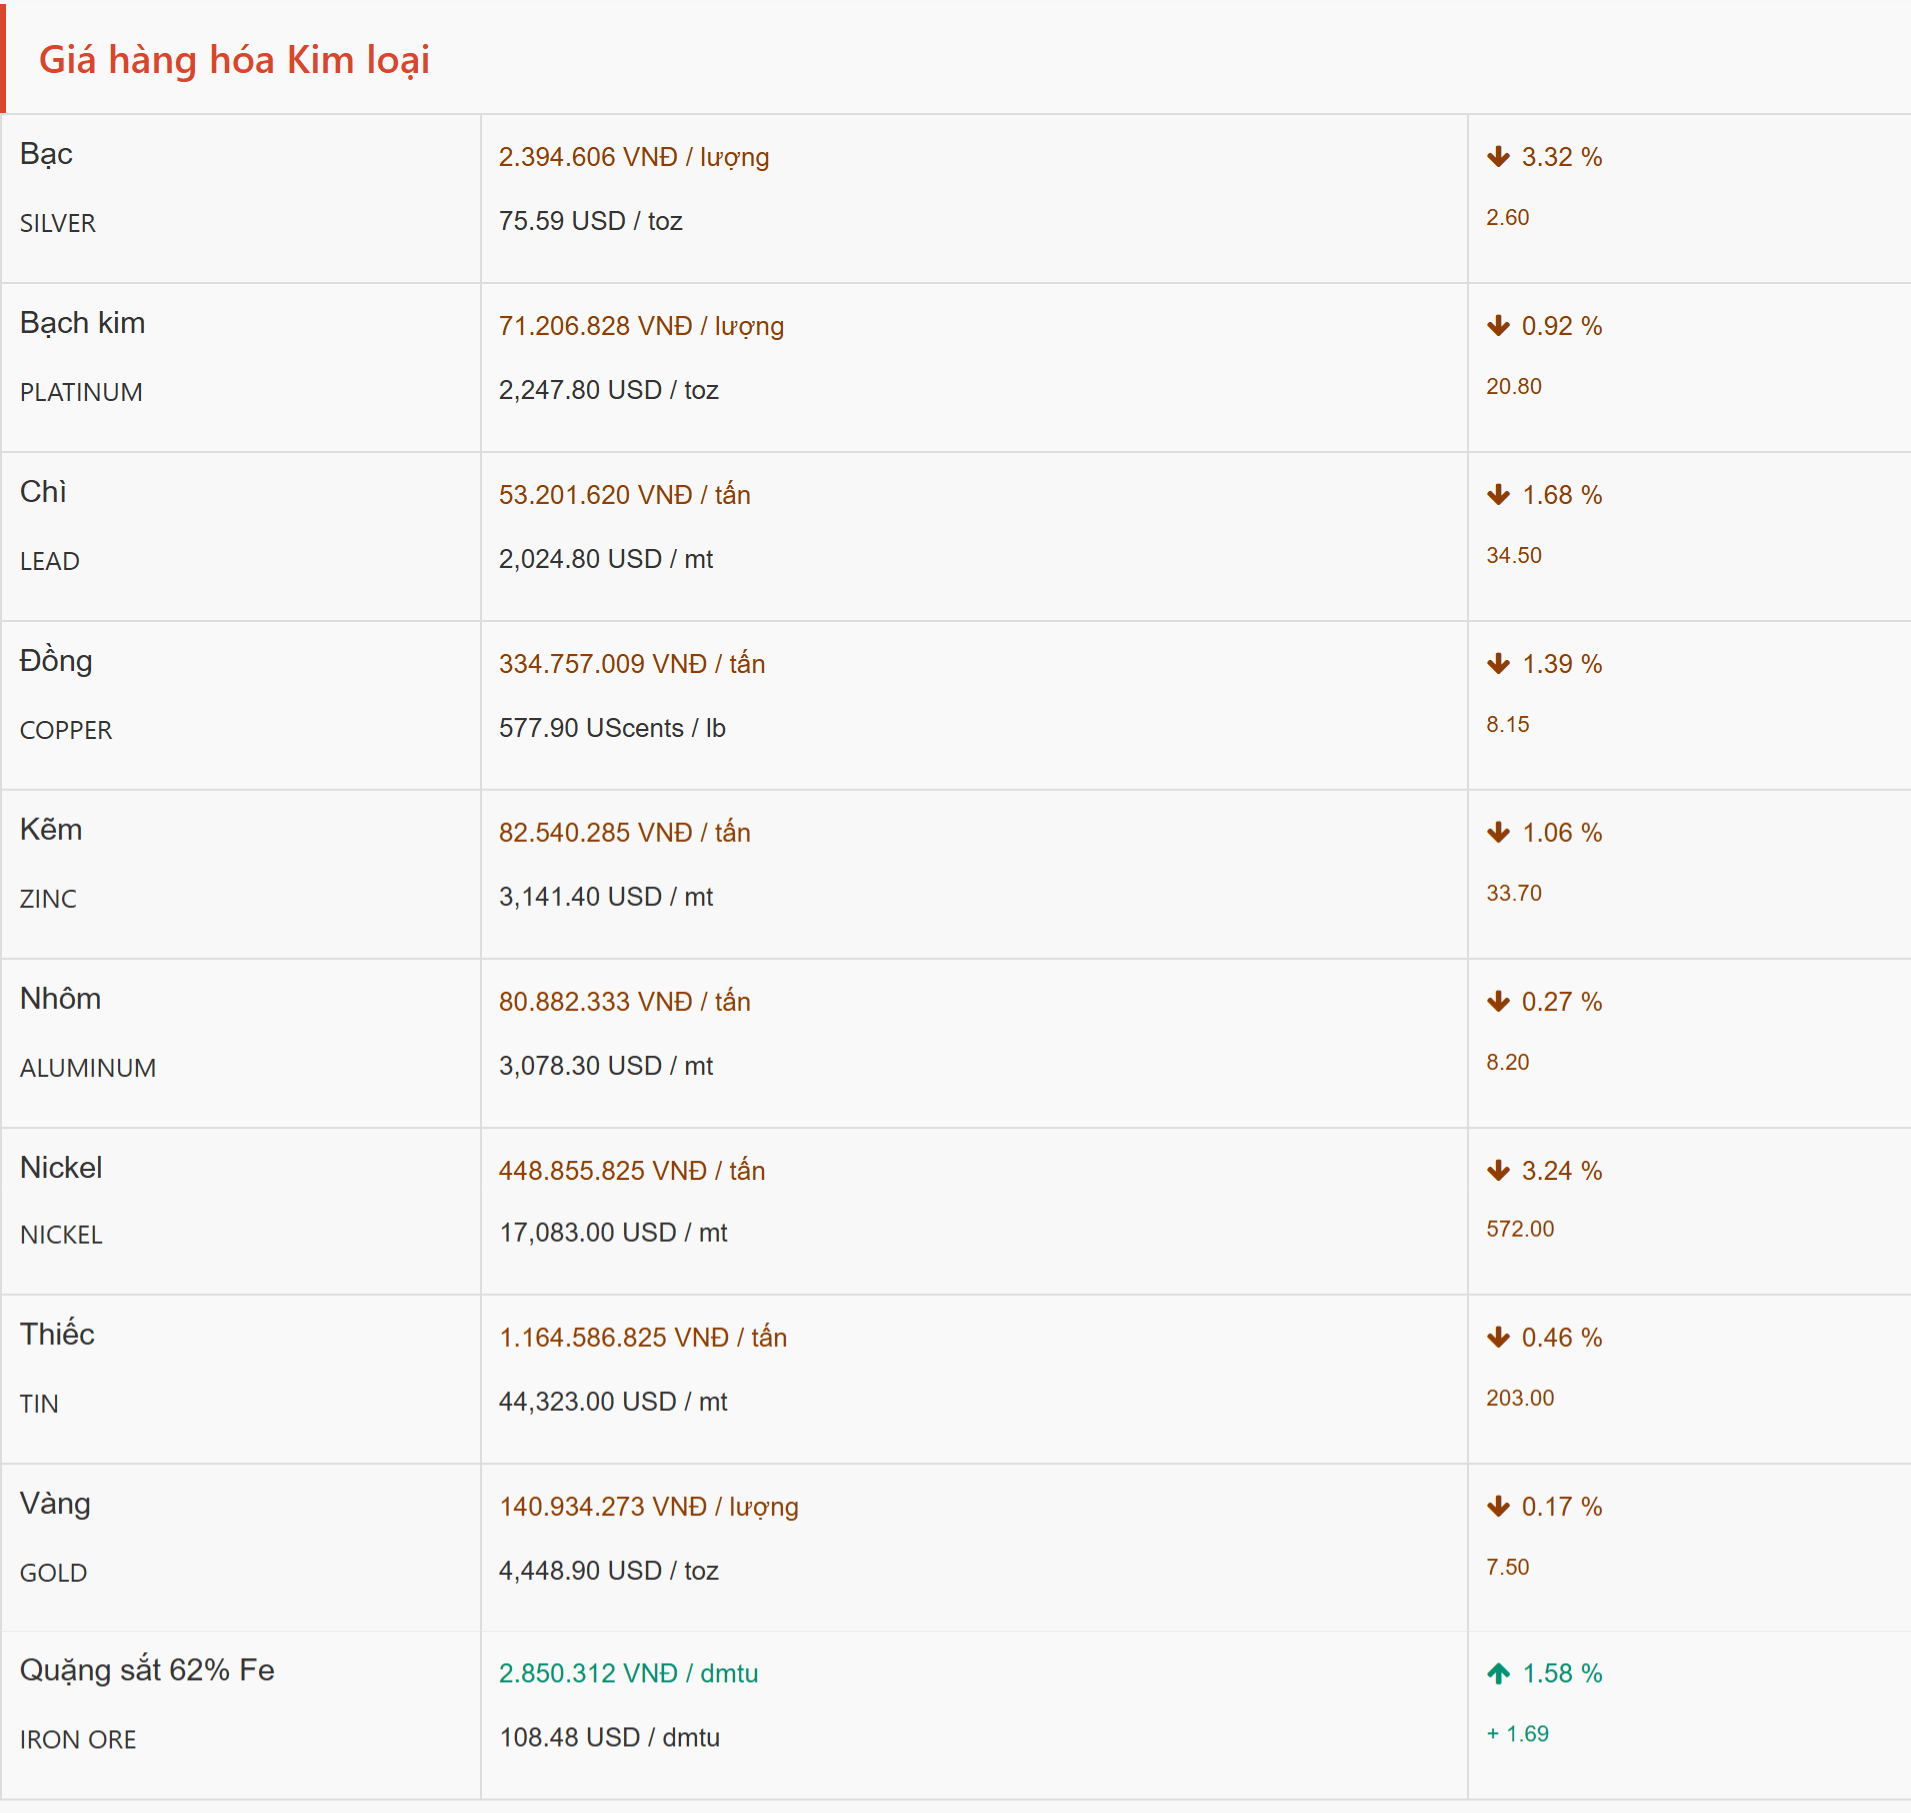Image resolution: width=1911 pixels, height=1813 pixels.
Task: Open the Bạc commodity name
Action: (x=46, y=154)
